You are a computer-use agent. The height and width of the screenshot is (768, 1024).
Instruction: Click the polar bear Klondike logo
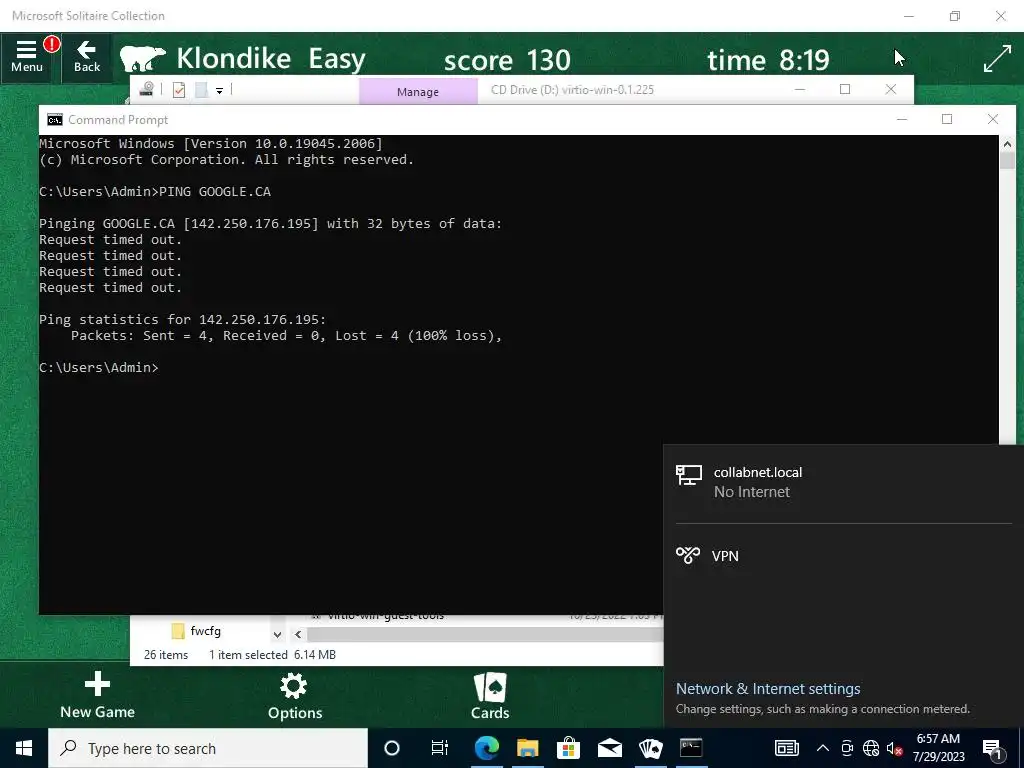pyautogui.click(x=142, y=59)
